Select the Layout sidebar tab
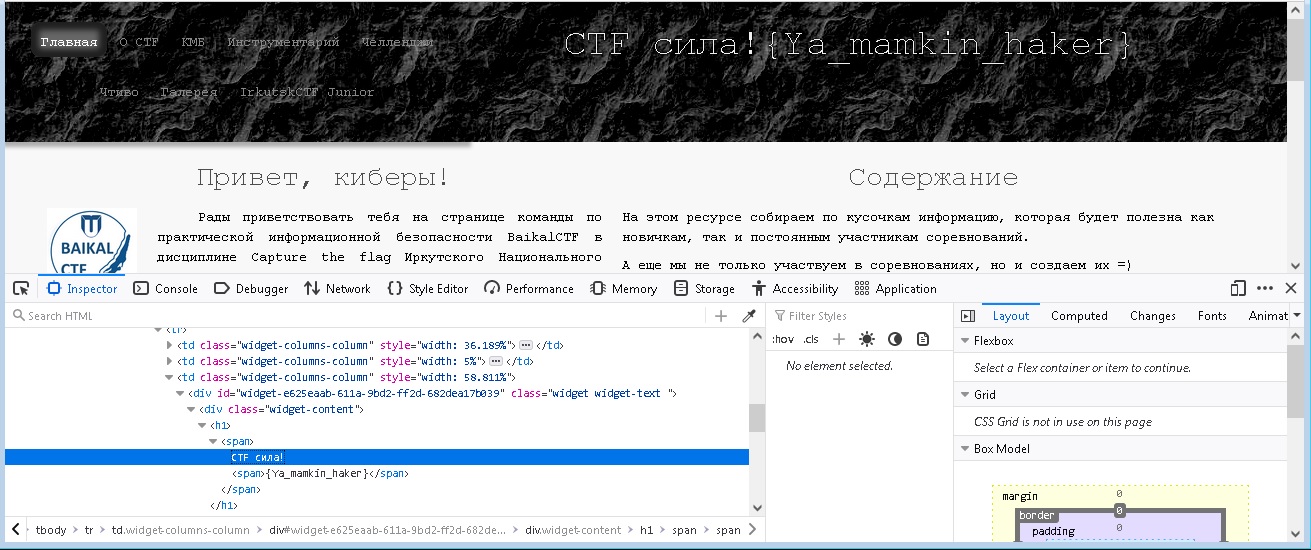1311x550 pixels. click(1011, 316)
